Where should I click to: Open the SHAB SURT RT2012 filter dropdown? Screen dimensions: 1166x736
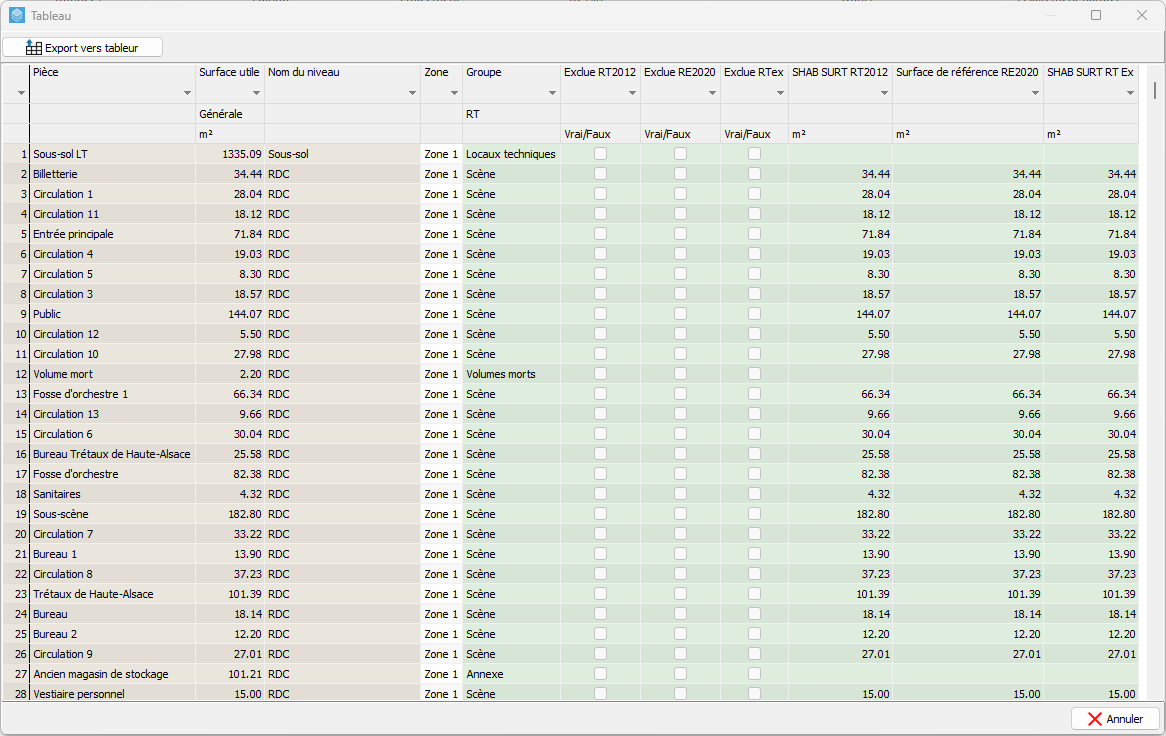[884, 91]
